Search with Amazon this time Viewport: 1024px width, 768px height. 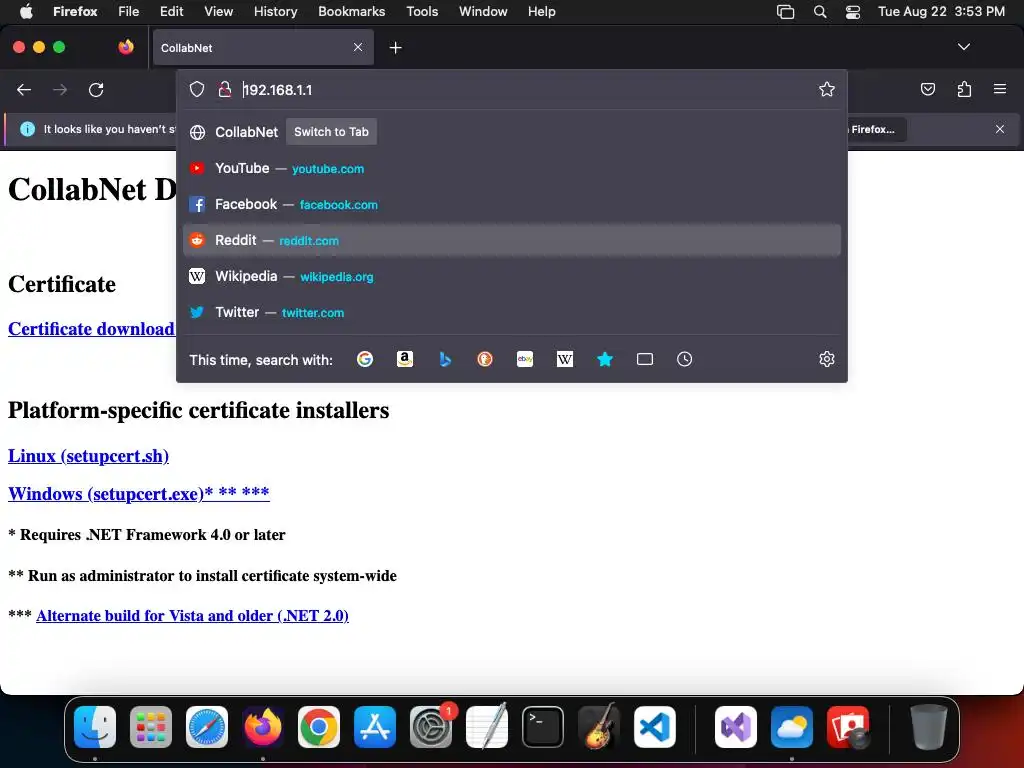click(405, 359)
